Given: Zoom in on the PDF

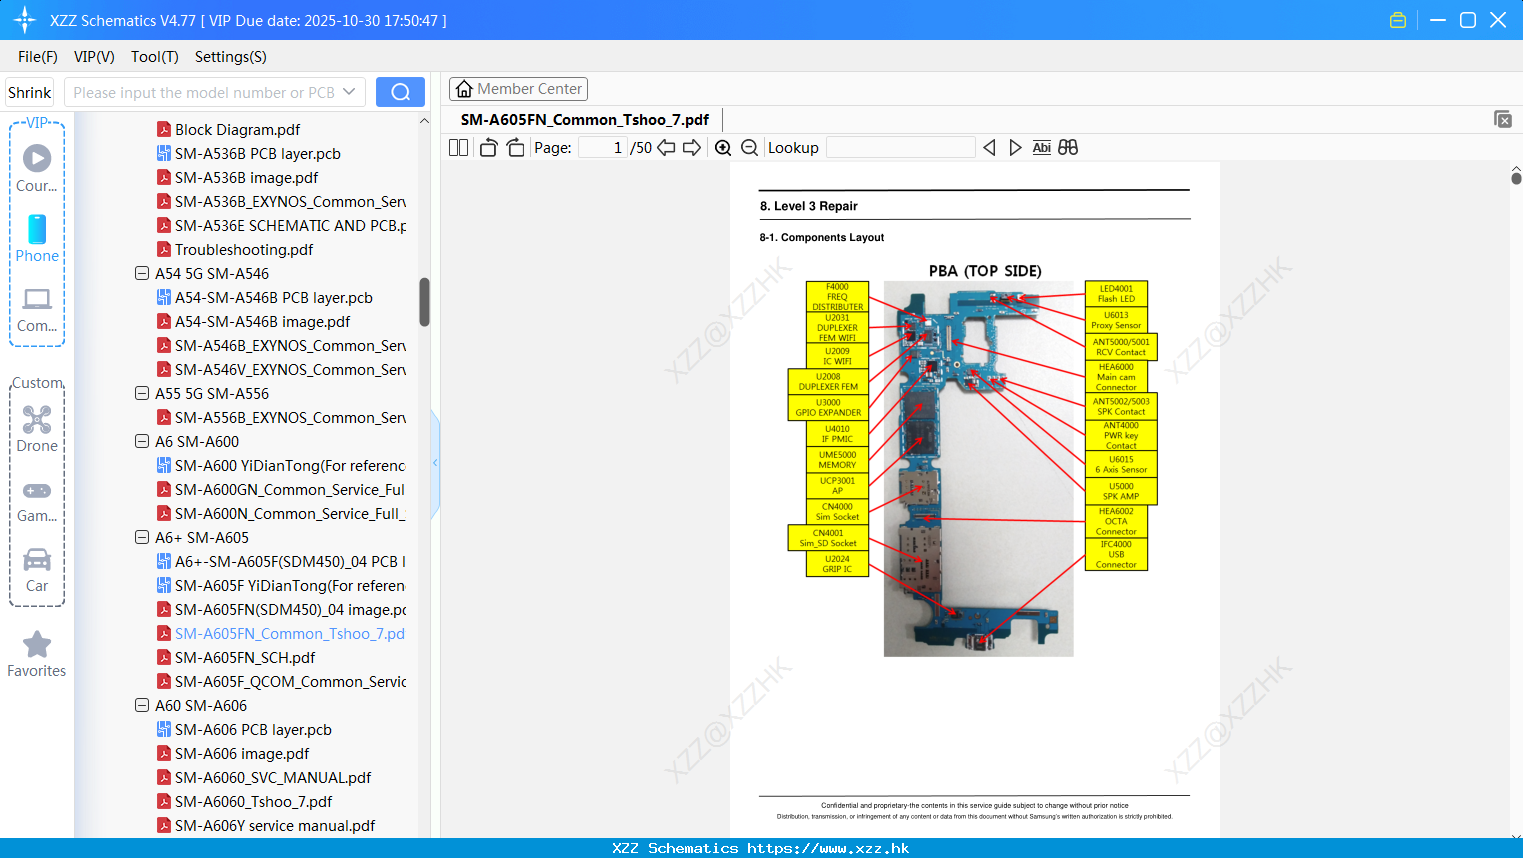Looking at the screenshot, I should pyautogui.click(x=723, y=147).
